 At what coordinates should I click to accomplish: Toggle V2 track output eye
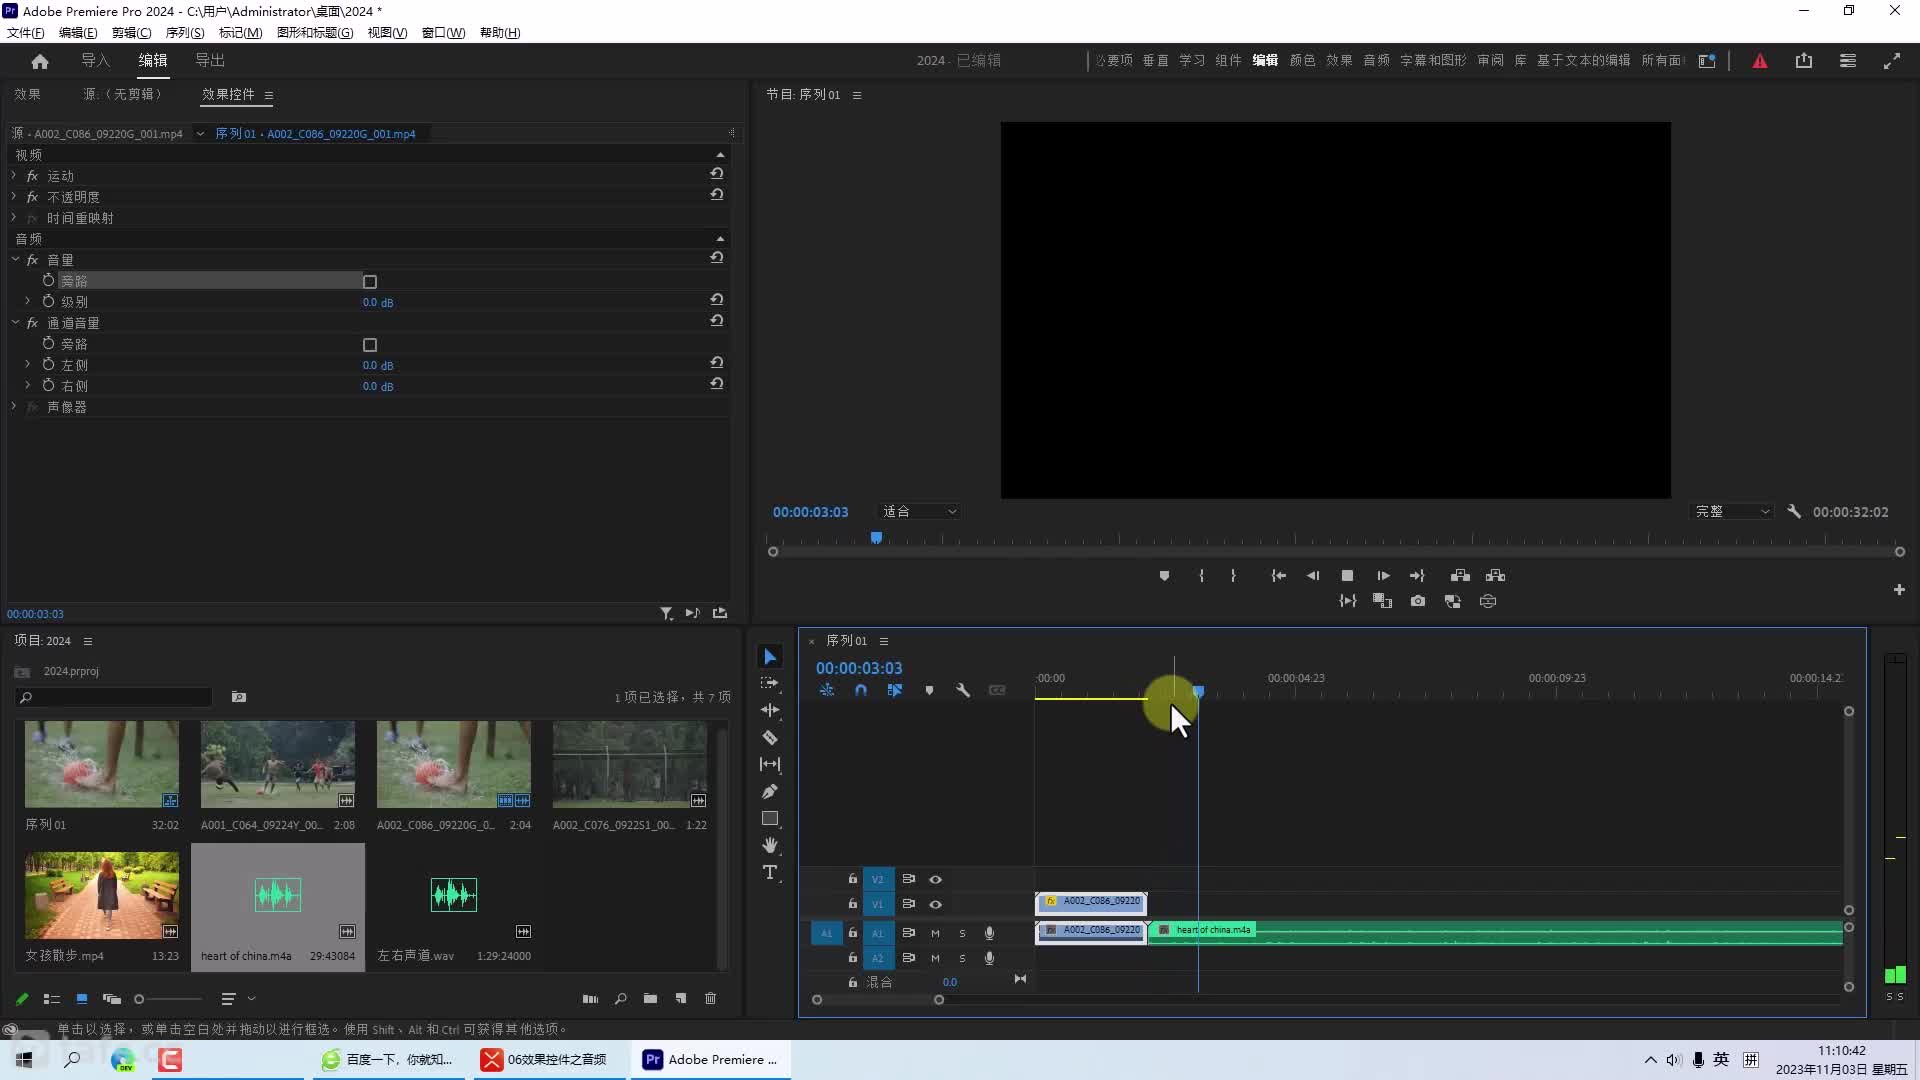point(936,879)
